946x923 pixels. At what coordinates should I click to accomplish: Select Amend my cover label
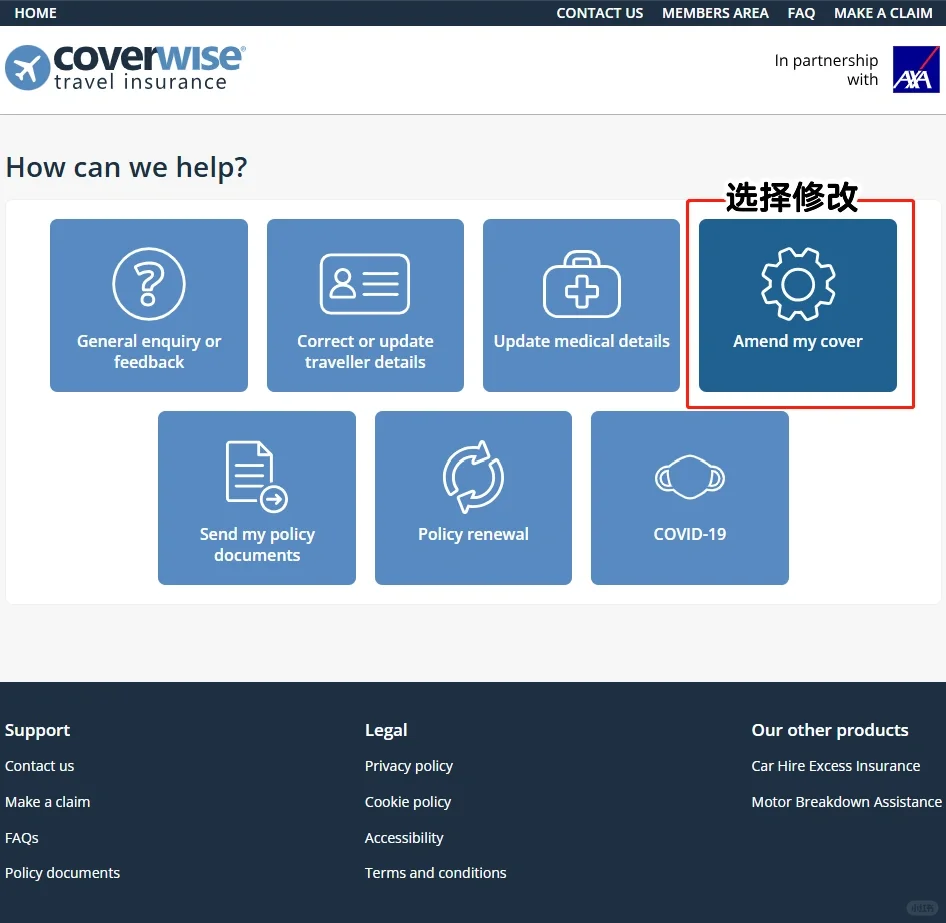click(x=798, y=341)
